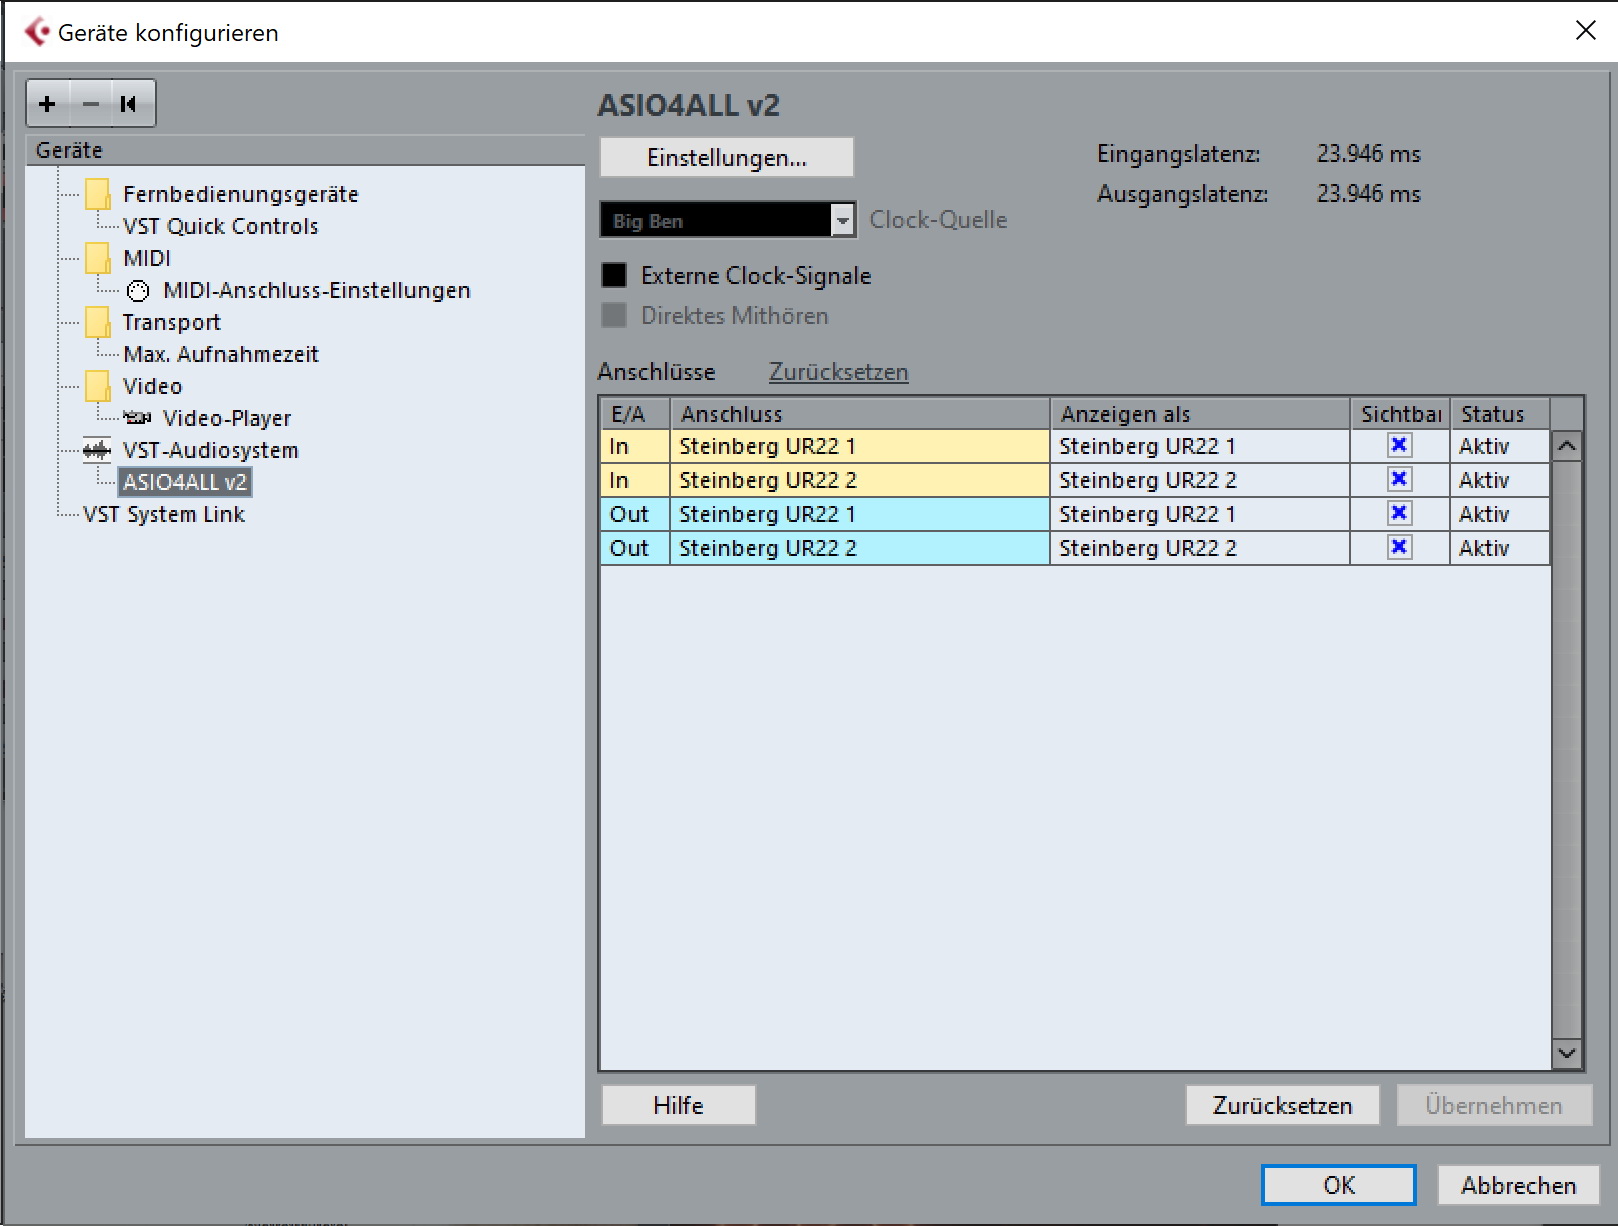This screenshot has width=1618, height=1226.
Task: Select ASIO4ALL v2 in device tree
Action: tap(184, 482)
